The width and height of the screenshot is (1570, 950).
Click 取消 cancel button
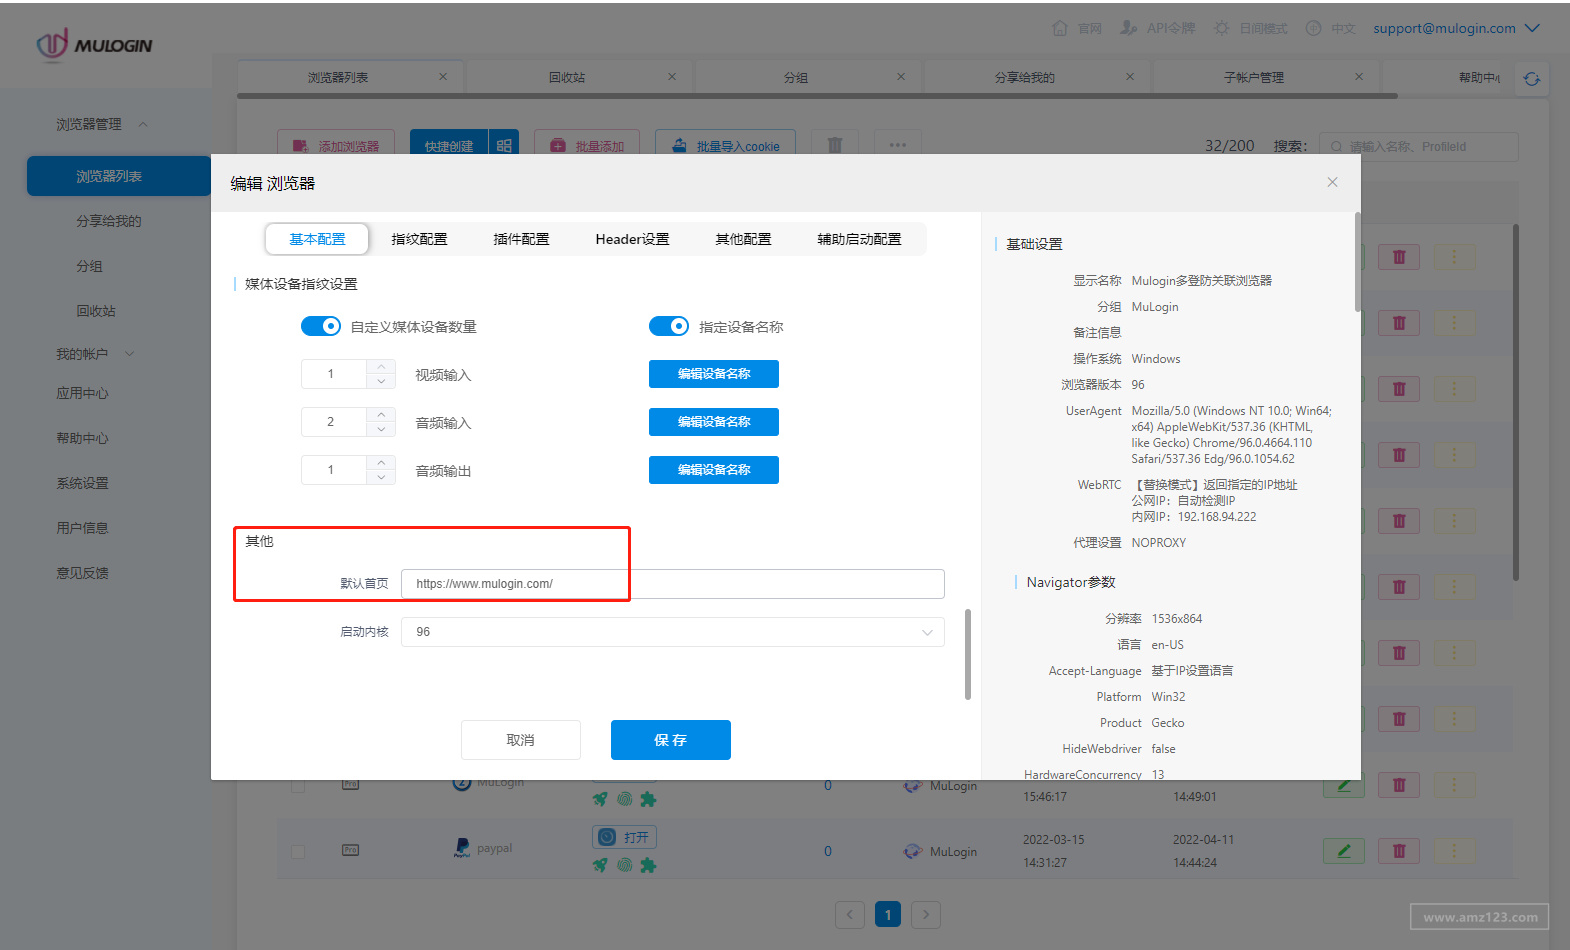click(521, 740)
